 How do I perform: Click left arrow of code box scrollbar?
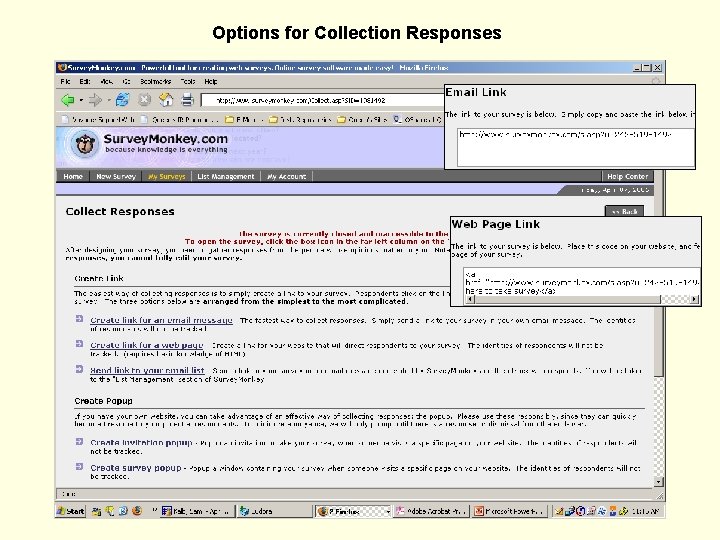pyautogui.click(x=470, y=299)
